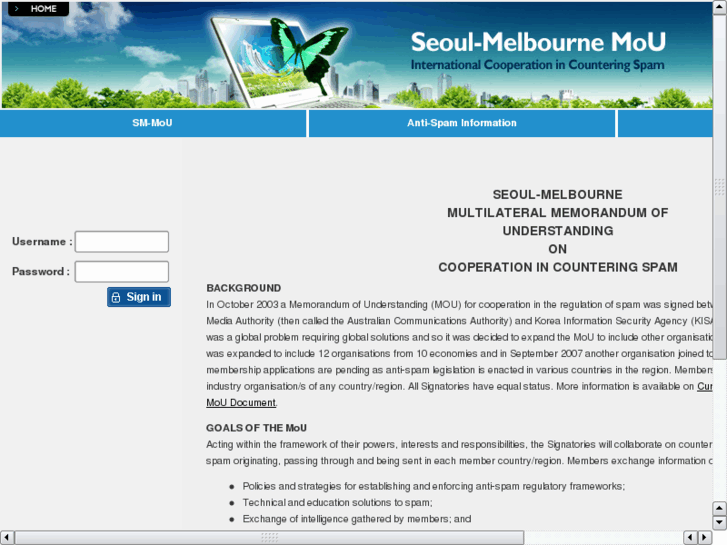727x545 pixels.
Task: Click the partially visible third menu tab
Action: click(665, 123)
